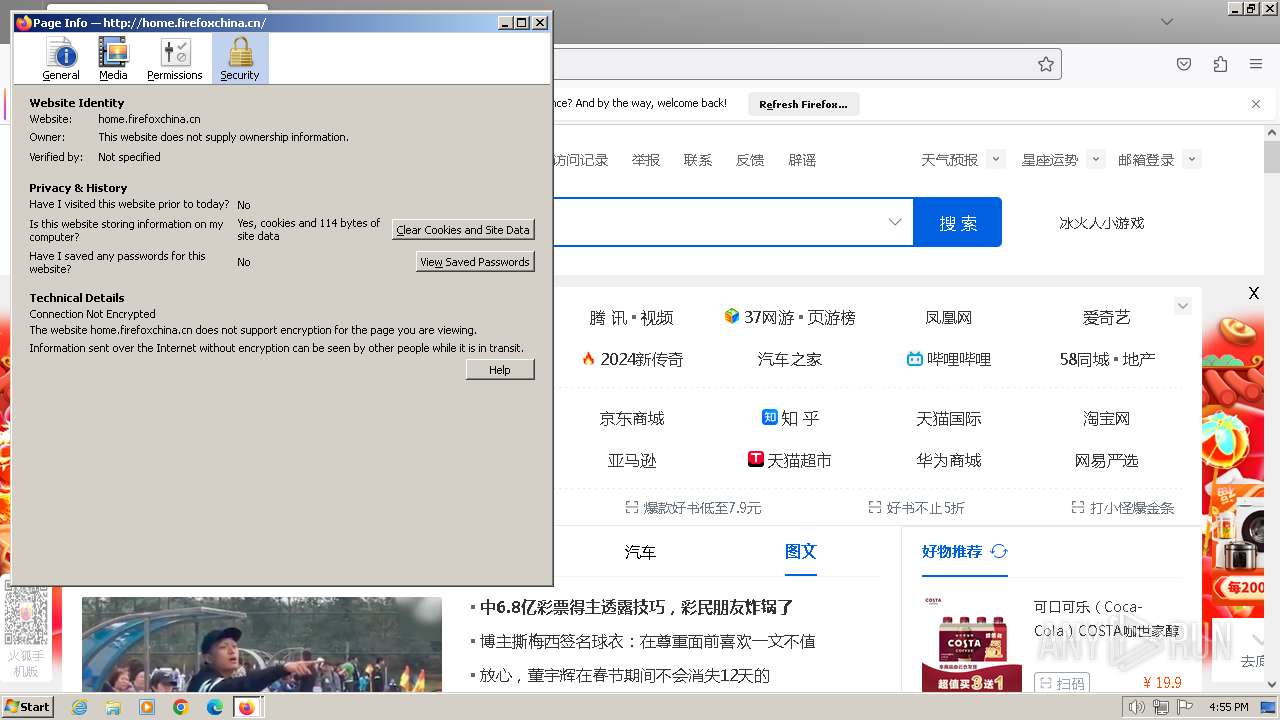Launch Internet Explorer from the taskbar
Viewport: 1280px width, 720px height.
(79, 707)
